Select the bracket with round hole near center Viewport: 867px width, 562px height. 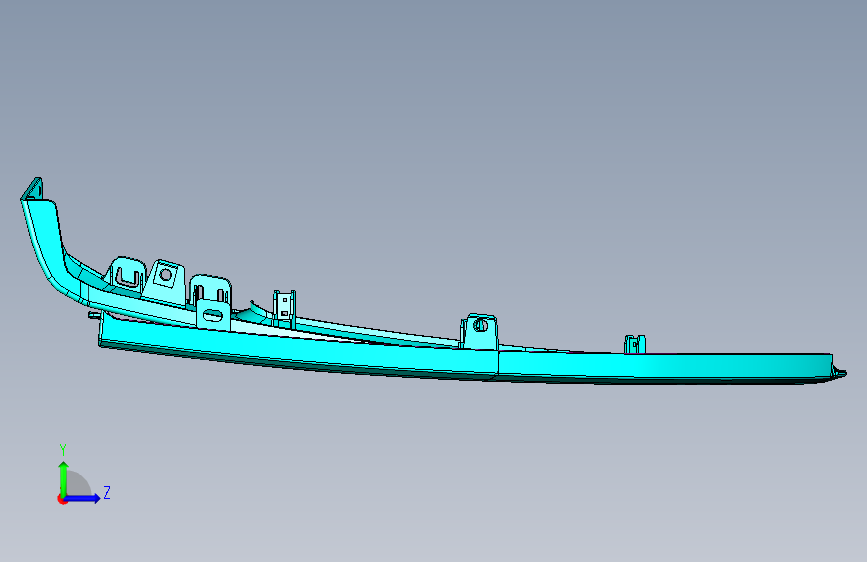479,331
